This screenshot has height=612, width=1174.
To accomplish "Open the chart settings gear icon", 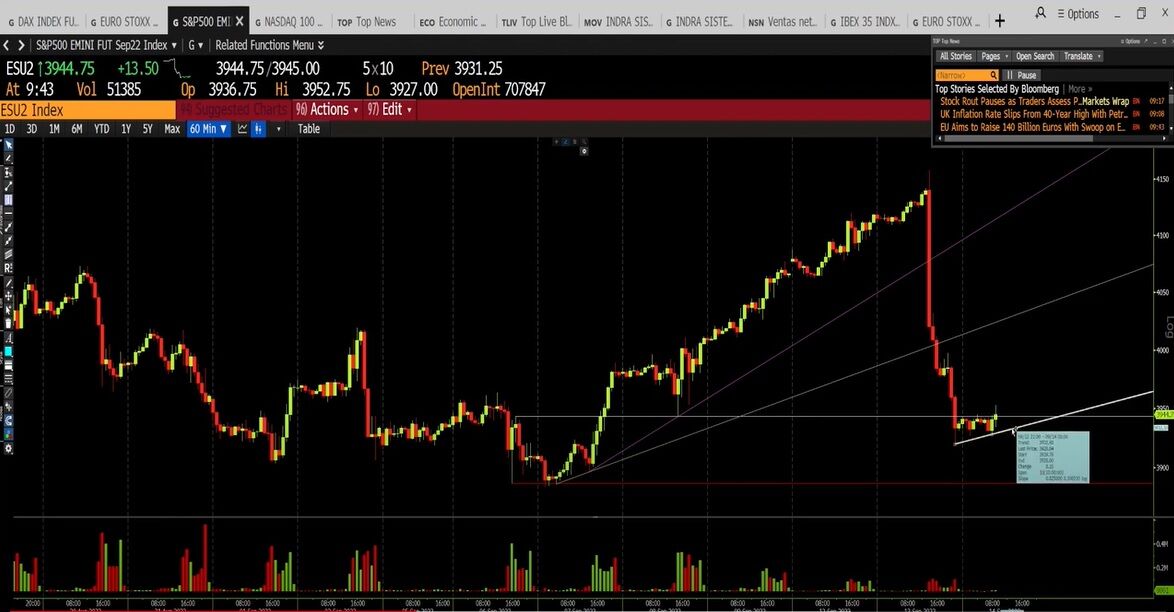I will [x=8, y=449].
